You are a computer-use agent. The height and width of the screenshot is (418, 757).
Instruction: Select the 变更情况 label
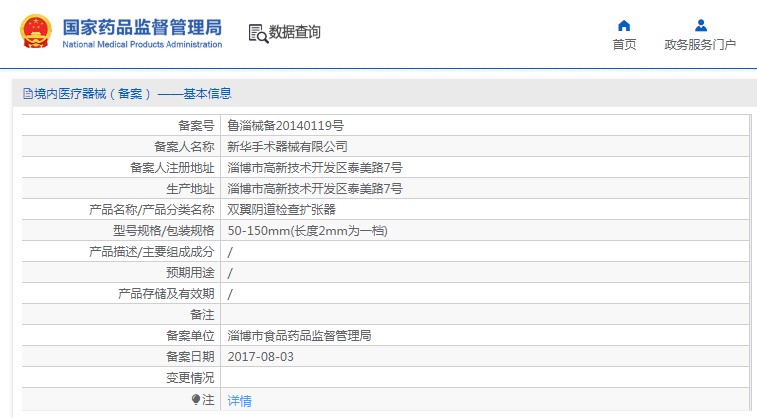190,377
